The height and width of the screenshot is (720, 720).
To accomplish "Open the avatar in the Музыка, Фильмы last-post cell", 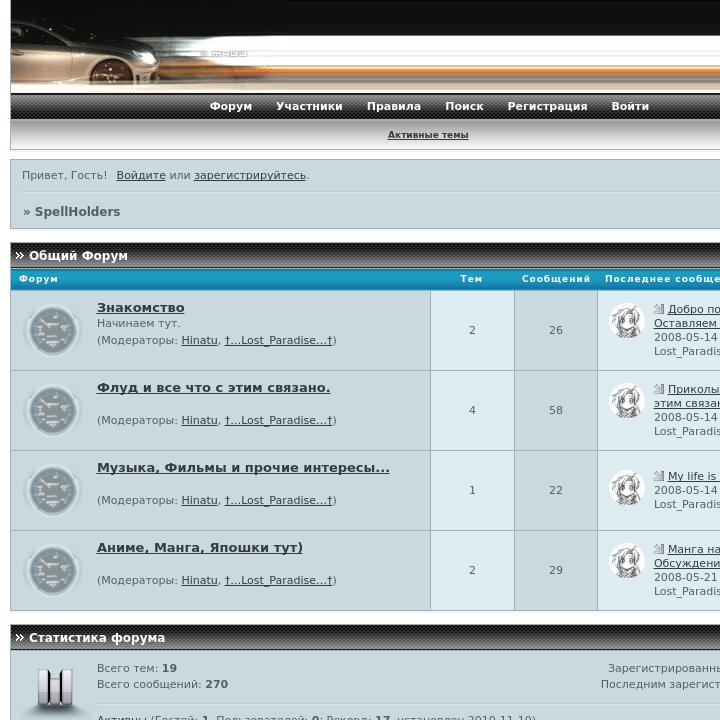I will pyautogui.click(x=627, y=488).
